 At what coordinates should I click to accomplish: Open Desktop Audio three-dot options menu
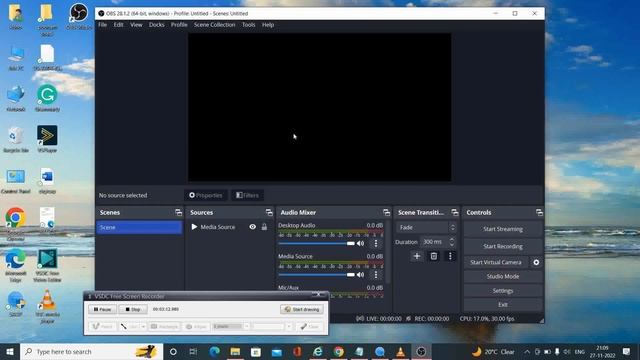376,243
